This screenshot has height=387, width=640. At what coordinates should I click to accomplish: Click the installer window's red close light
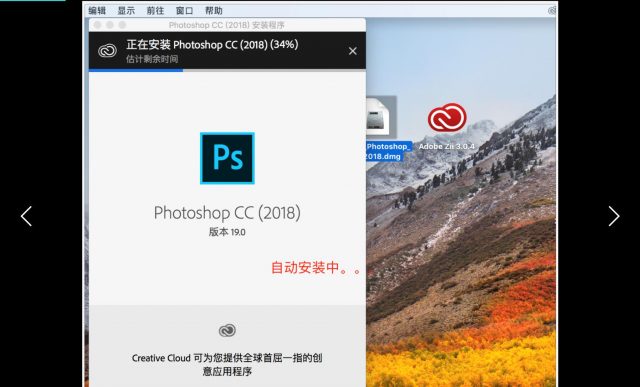(x=98, y=25)
